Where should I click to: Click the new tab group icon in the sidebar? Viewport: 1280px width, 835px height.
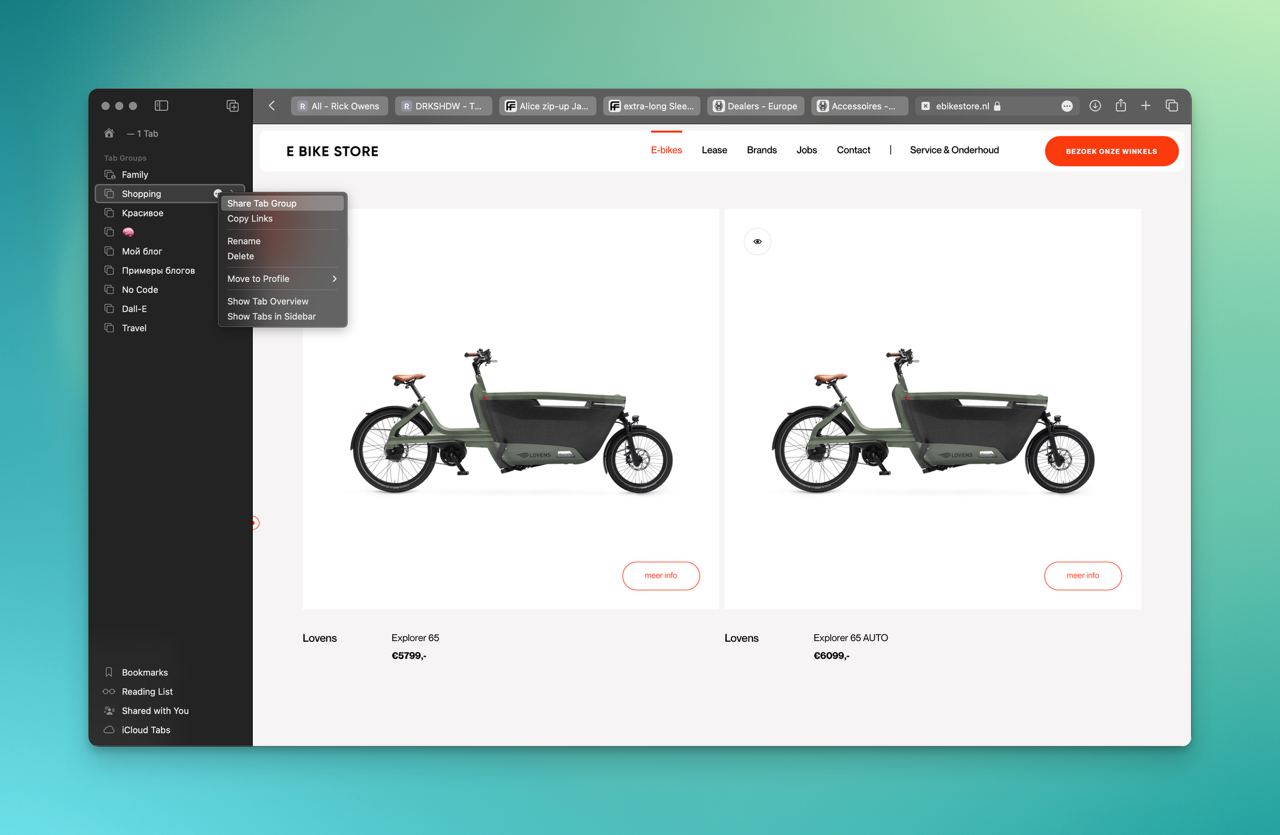[232, 106]
